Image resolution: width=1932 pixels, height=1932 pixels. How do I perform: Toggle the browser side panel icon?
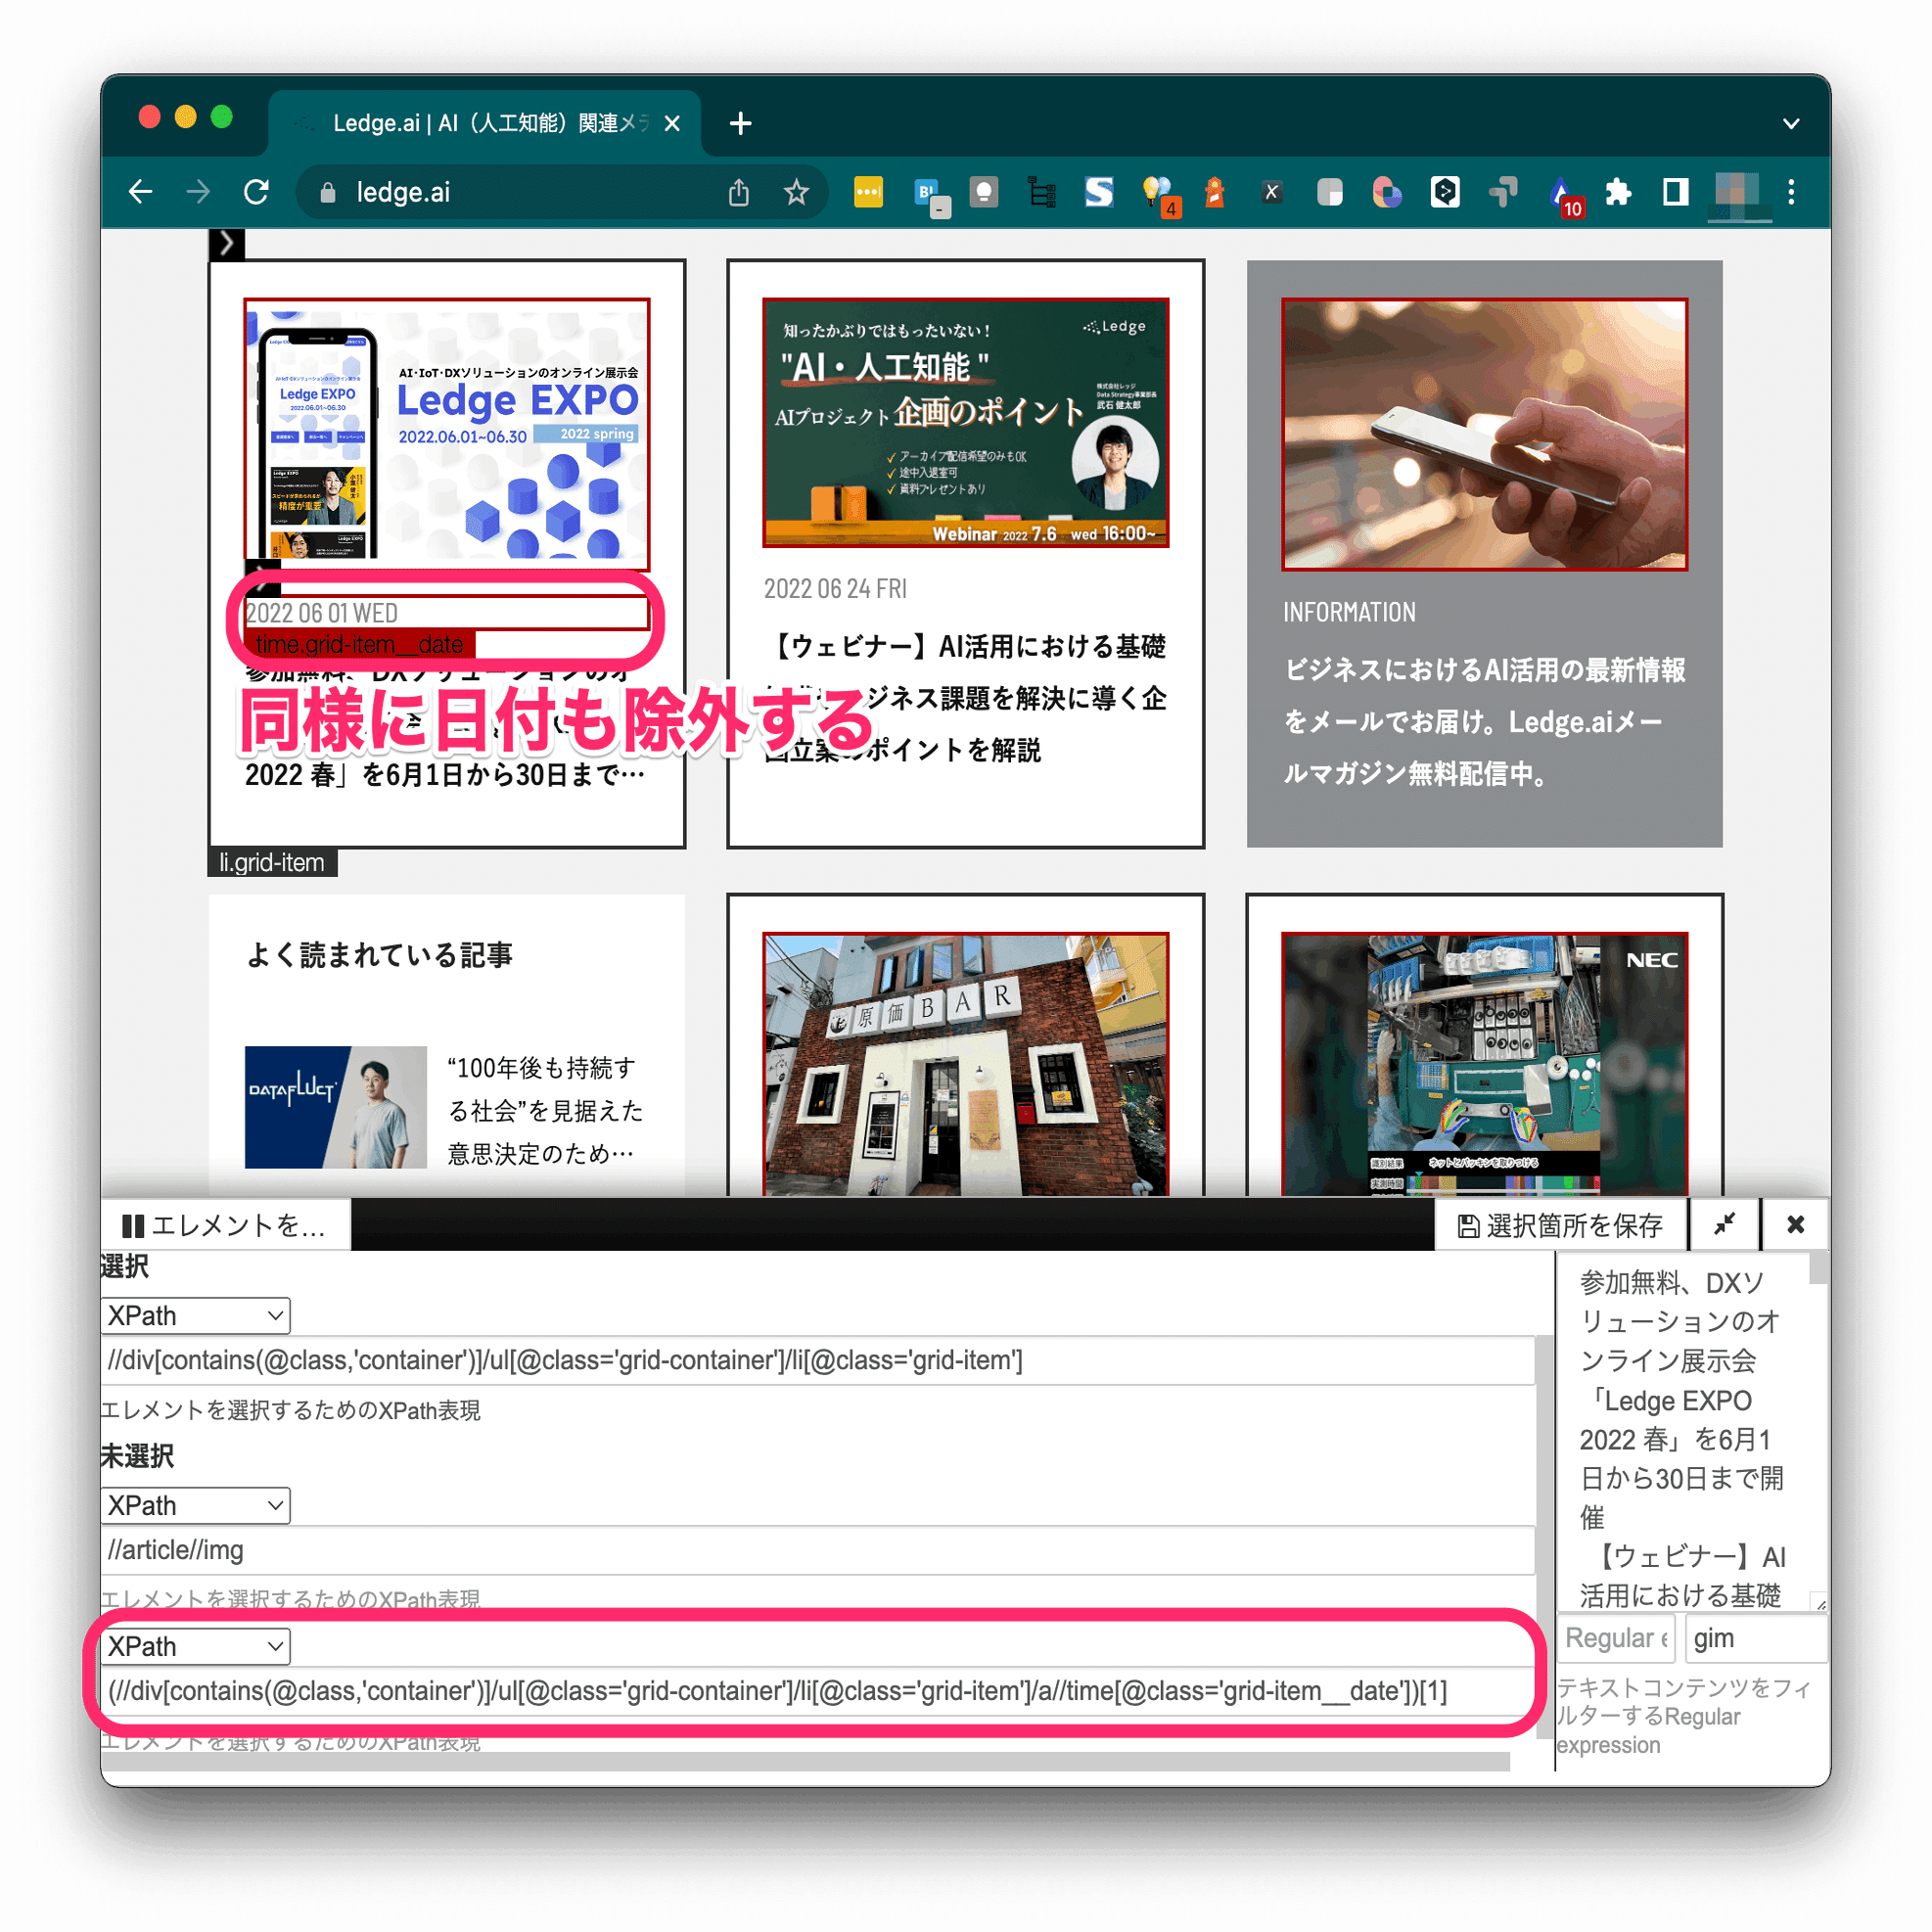pyautogui.click(x=1675, y=192)
